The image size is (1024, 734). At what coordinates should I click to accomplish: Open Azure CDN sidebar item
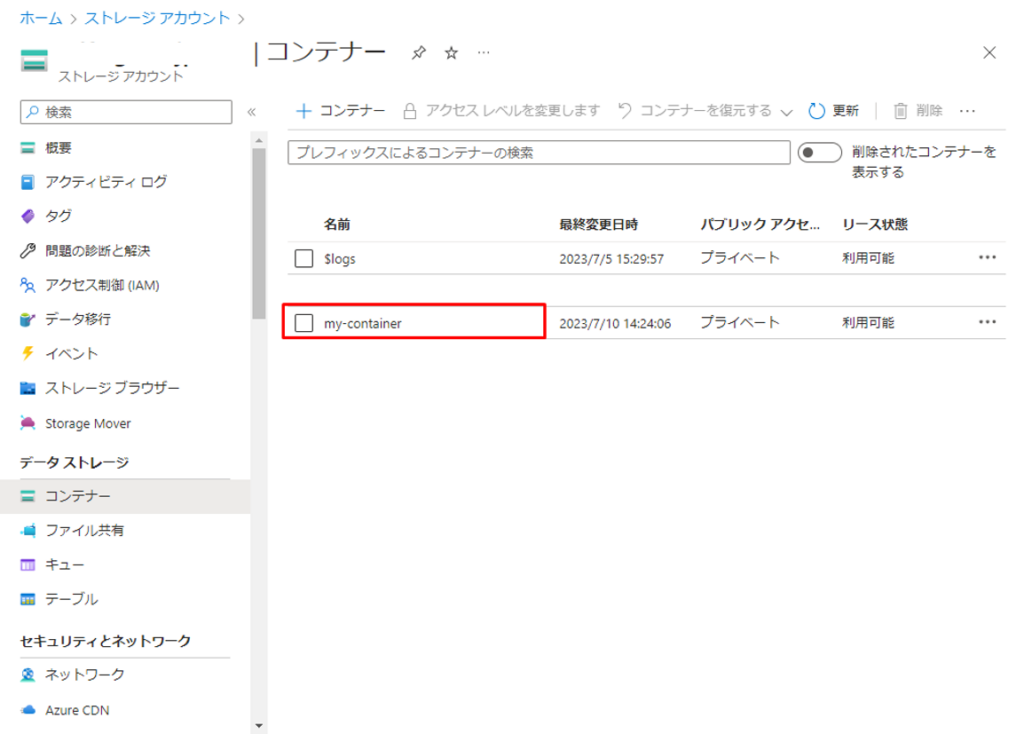tap(76, 710)
